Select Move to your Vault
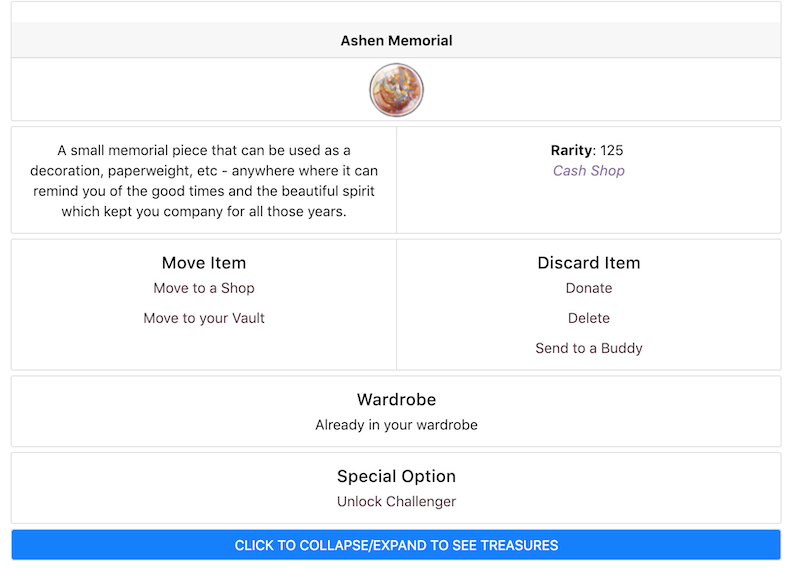This screenshot has width=800, height=583. pos(204,318)
